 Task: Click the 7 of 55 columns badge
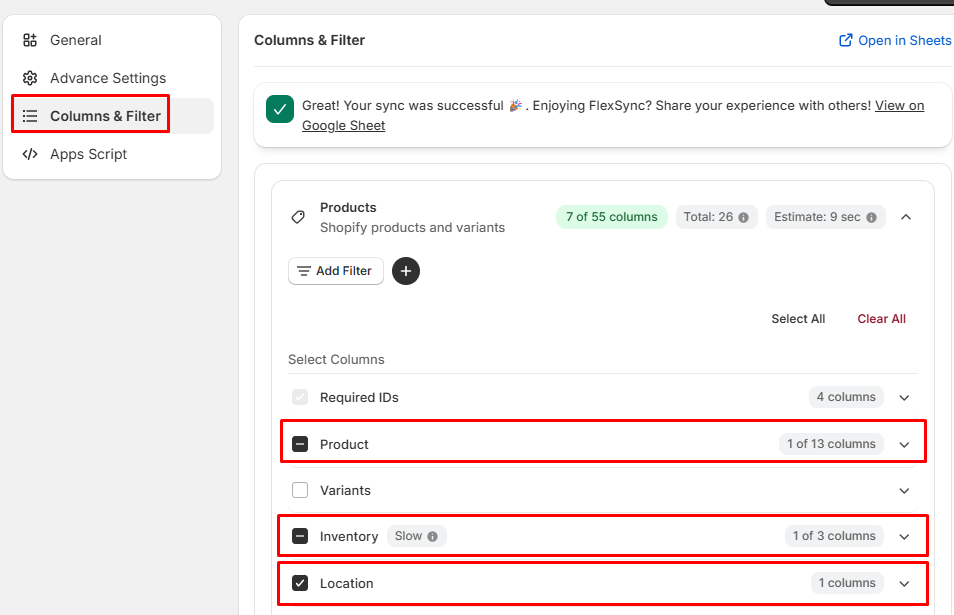(611, 217)
